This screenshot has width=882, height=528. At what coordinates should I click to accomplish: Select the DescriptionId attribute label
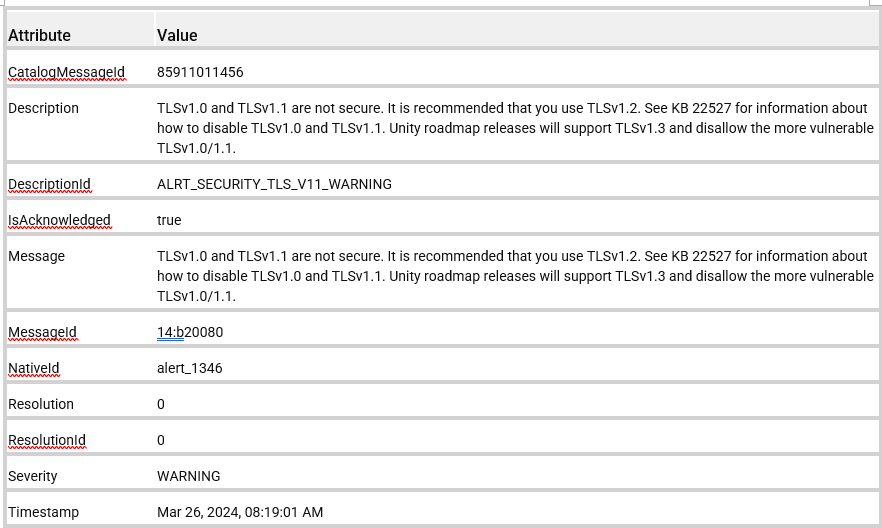tap(49, 184)
